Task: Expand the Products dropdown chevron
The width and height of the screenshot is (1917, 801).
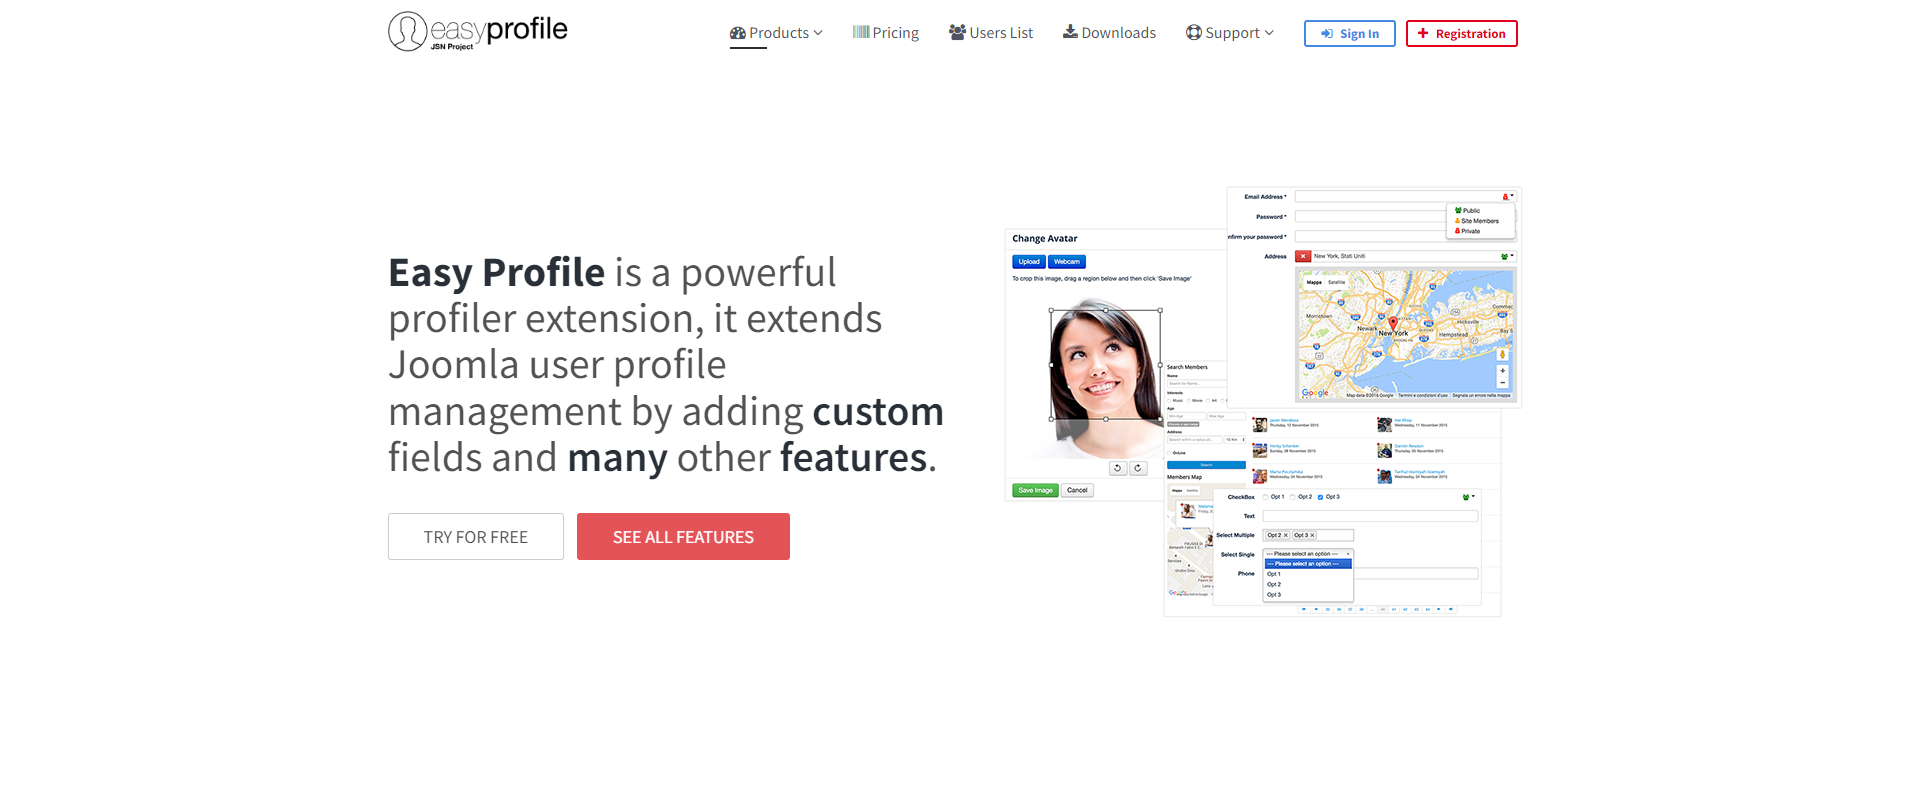Action: click(818, 33)
